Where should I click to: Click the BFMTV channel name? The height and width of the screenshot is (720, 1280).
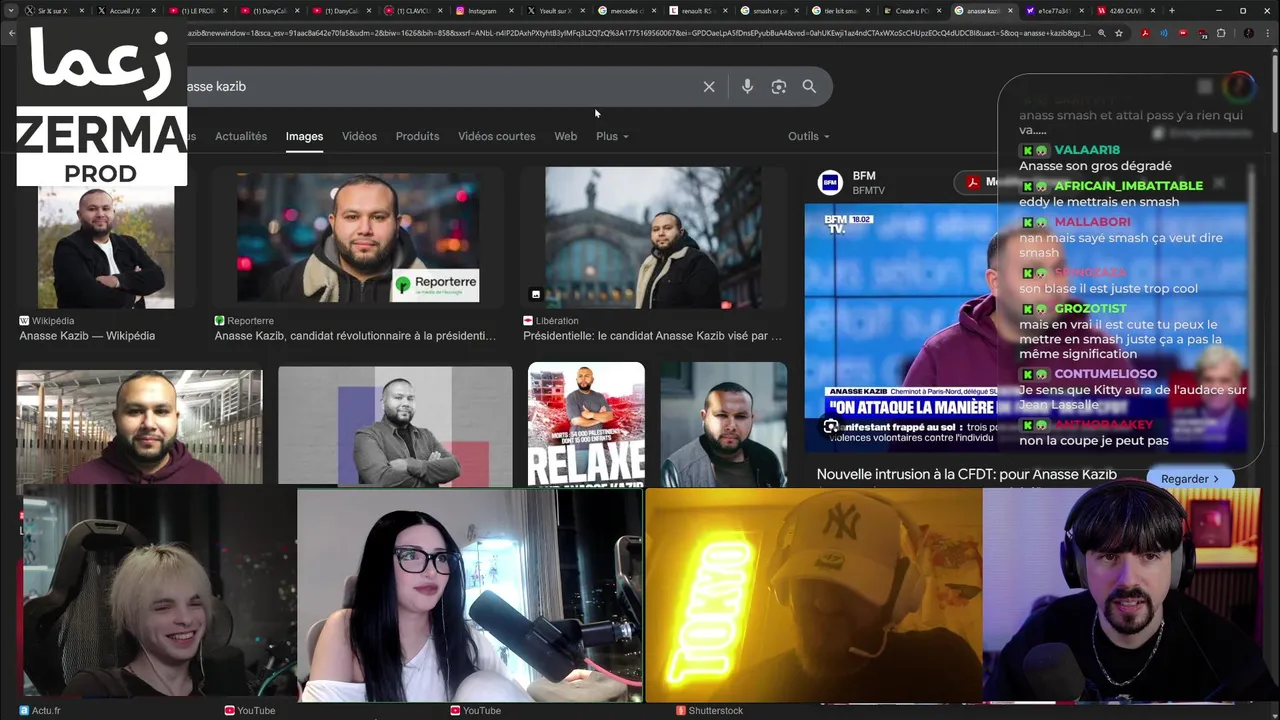pos(869,190)
